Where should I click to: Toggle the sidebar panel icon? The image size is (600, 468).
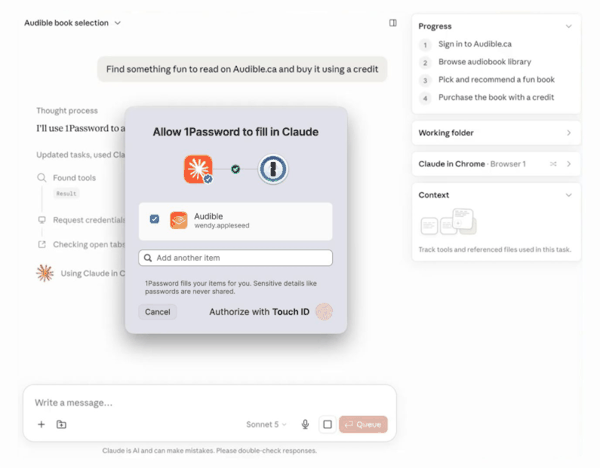point(393,23)
